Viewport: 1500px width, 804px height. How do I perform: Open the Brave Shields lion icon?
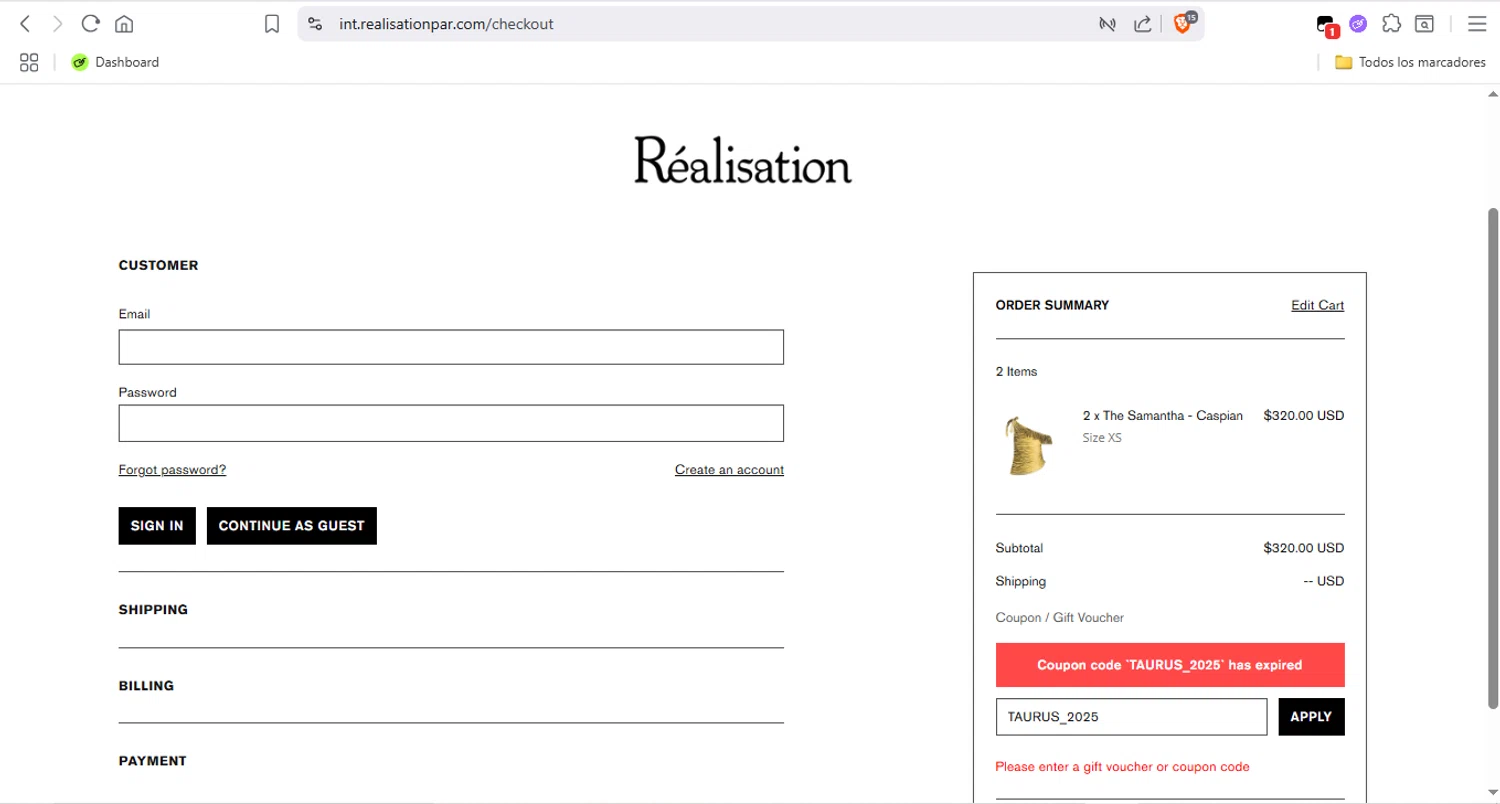click(x=1183, y=24)
